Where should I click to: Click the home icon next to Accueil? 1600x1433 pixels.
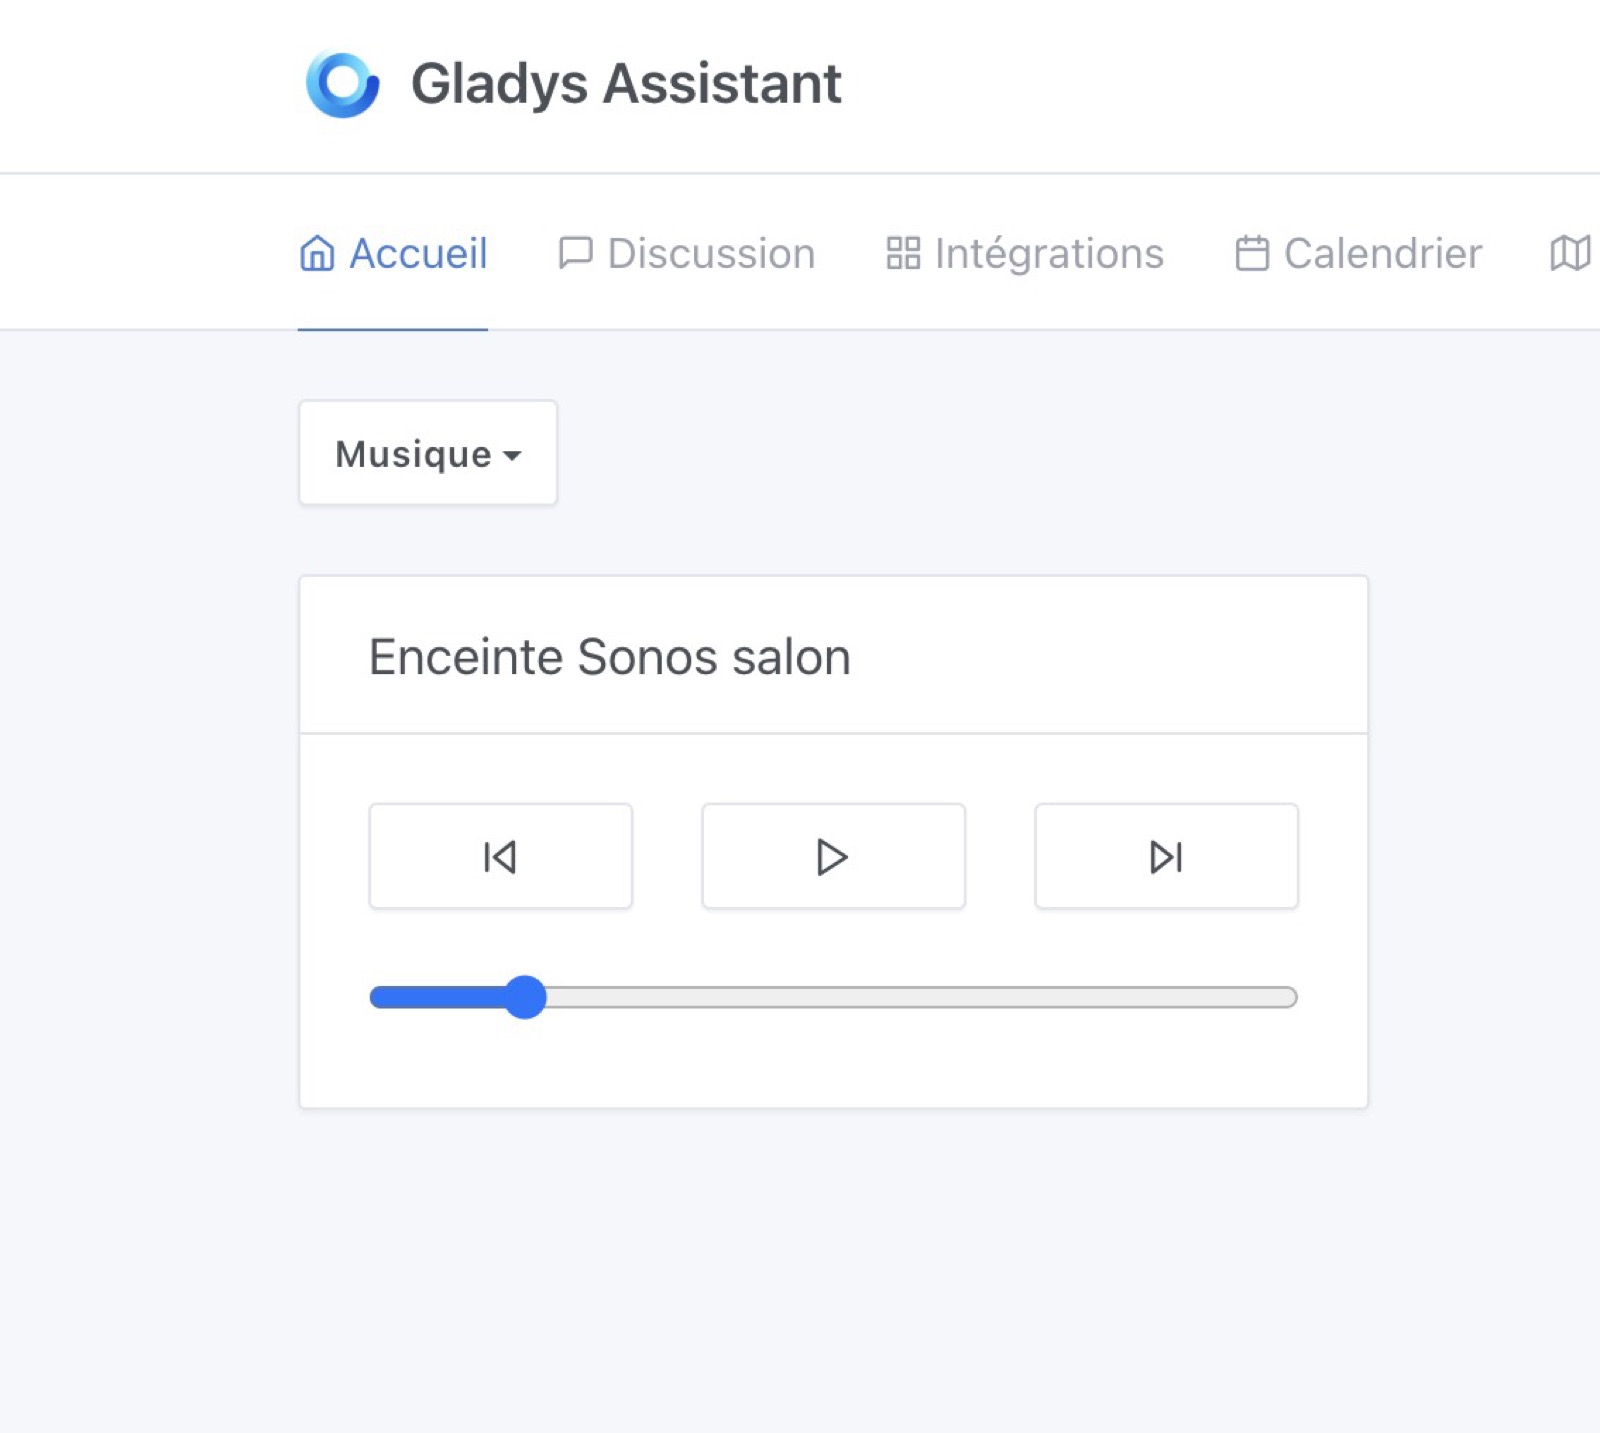pos(316,253)
